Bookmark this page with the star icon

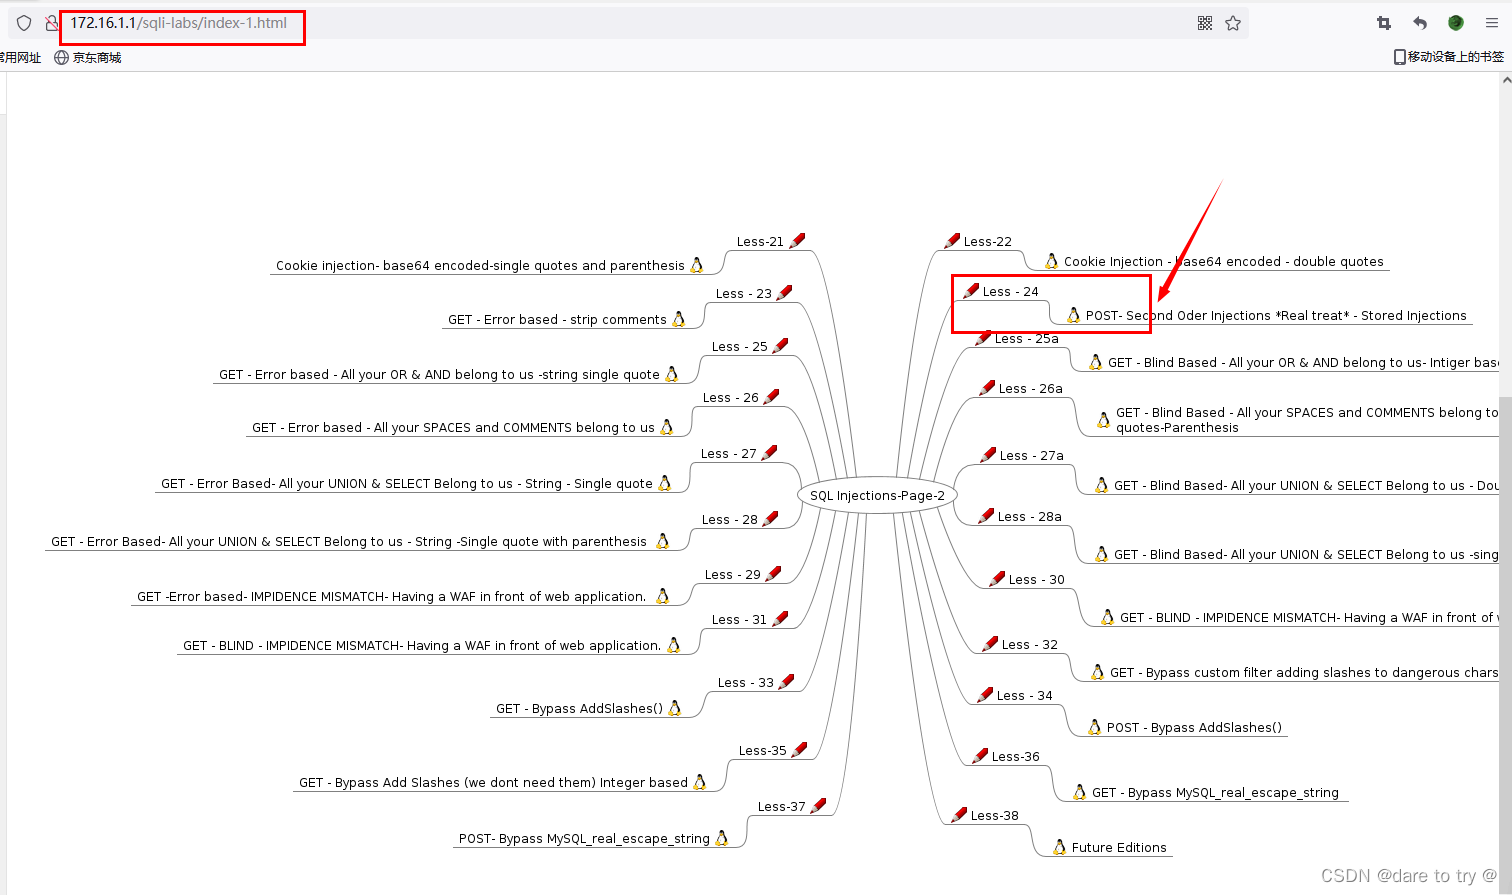(1233, 23)
